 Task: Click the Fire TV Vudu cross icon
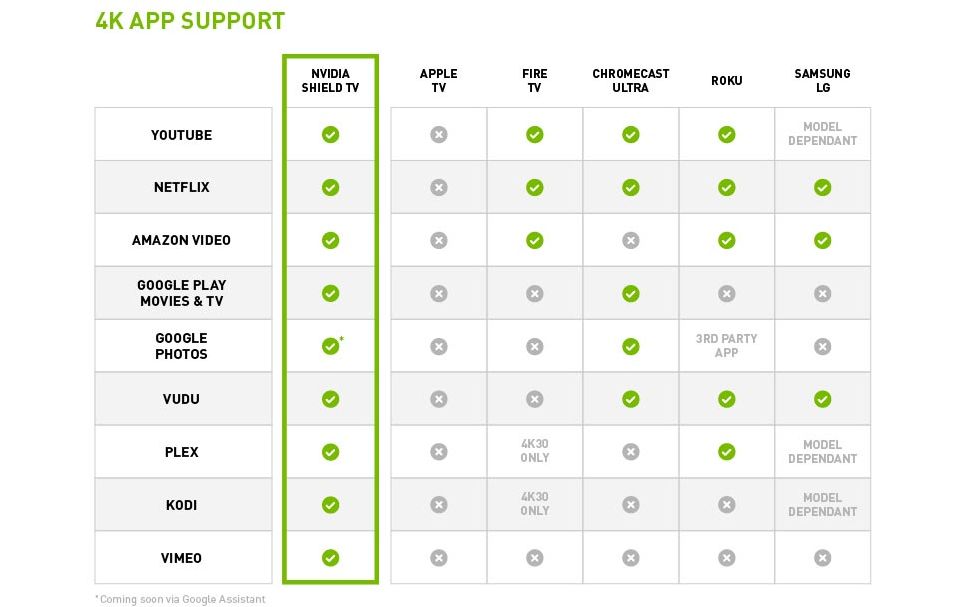(x=534, y=400)
